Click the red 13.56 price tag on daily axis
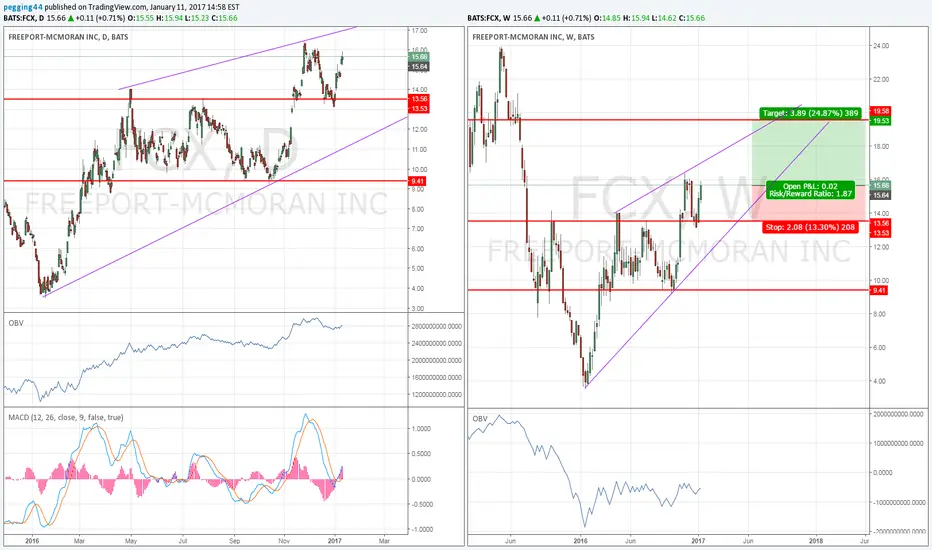Screen dimensions: 932x550 point(419,99)
